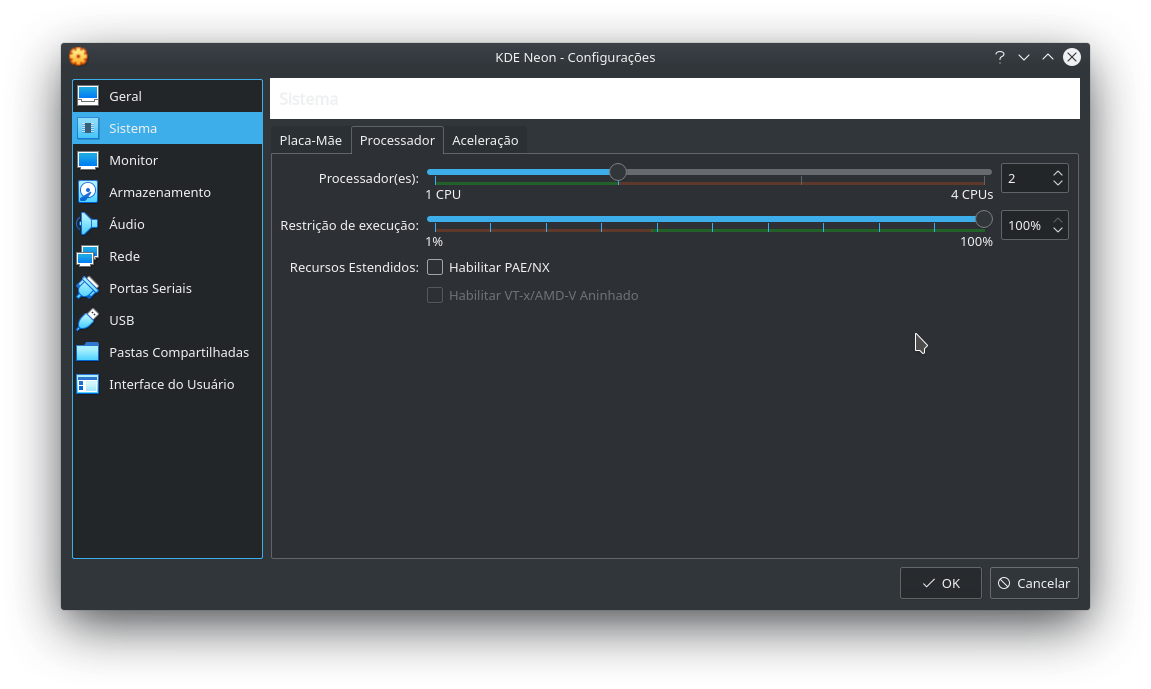Click the 'Processador(es):' label
Viewport: 1151px width, 689px height.
coord(368,178)
